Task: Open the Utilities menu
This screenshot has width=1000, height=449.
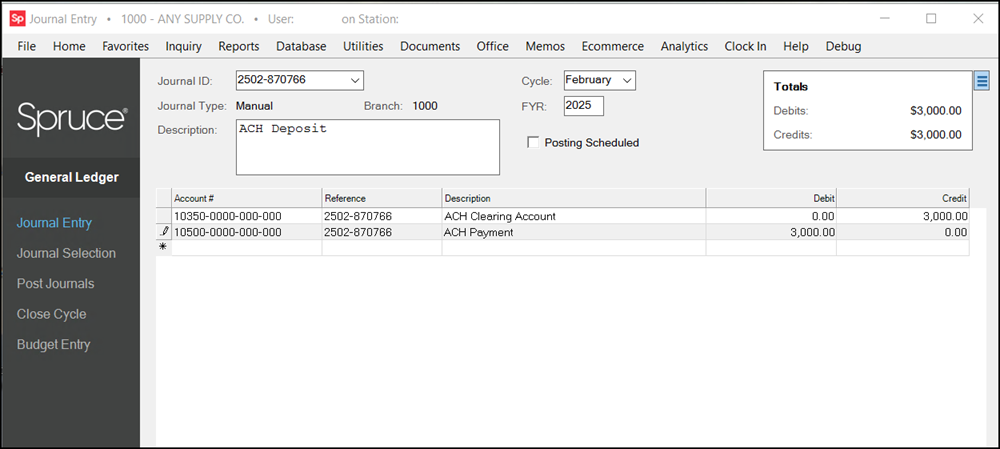Action: pyautogui.click(x=363, y=46)
